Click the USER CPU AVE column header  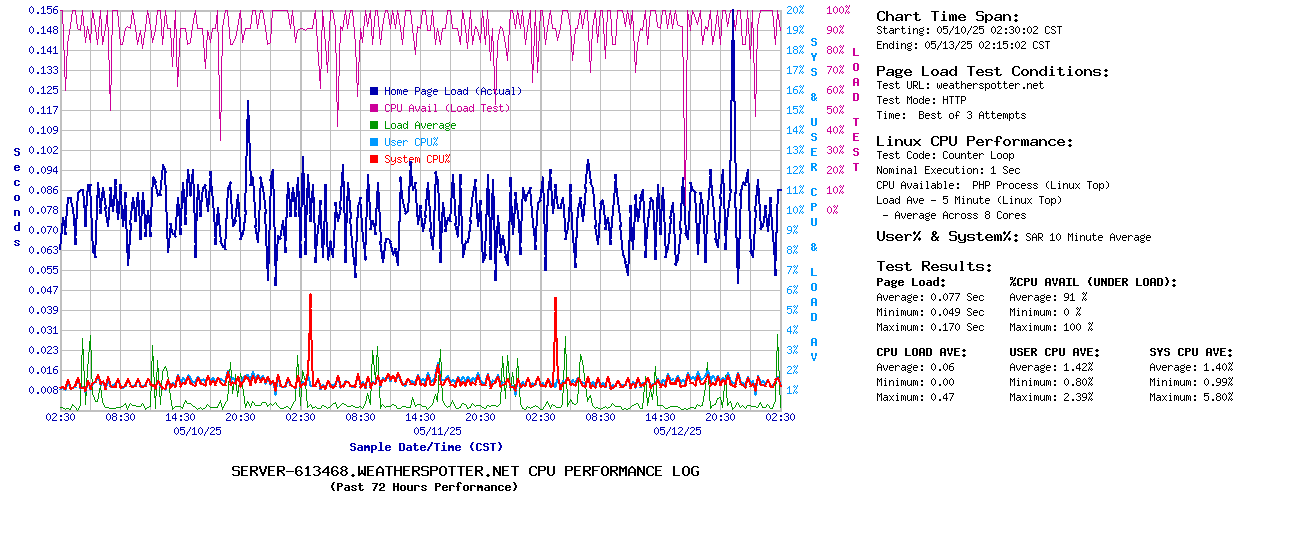pyautogui.click(x=1054, y=352)
